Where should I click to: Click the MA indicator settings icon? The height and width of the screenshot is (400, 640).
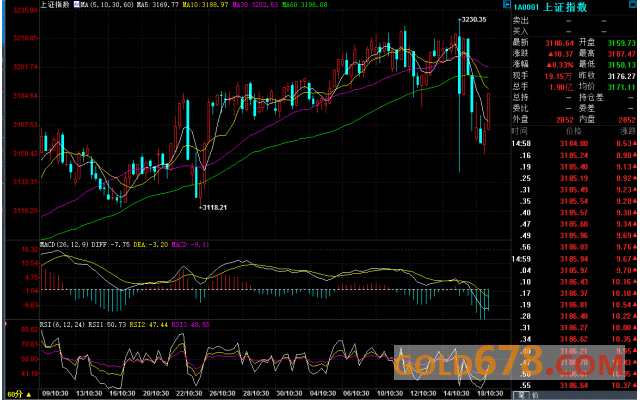[77, 5]
